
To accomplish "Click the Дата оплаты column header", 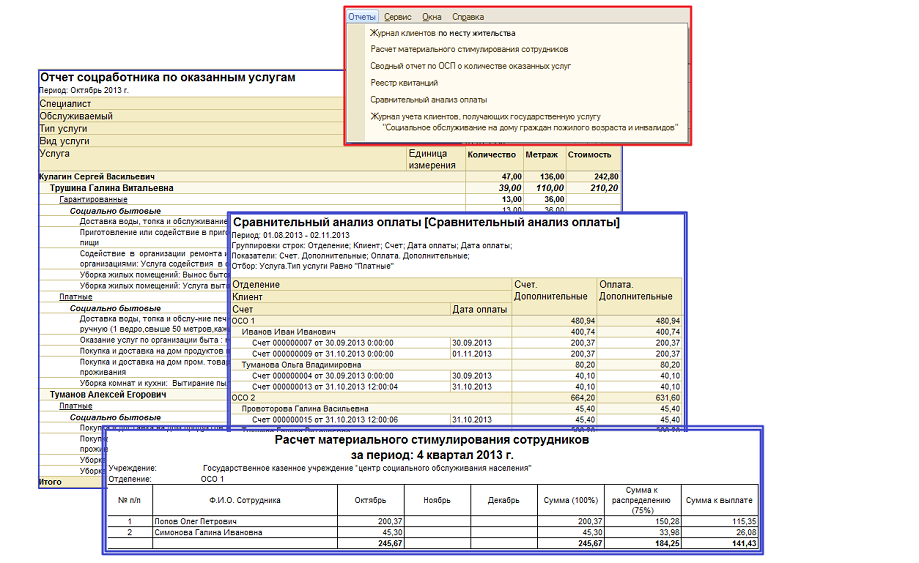I will (x=479, y=309).
